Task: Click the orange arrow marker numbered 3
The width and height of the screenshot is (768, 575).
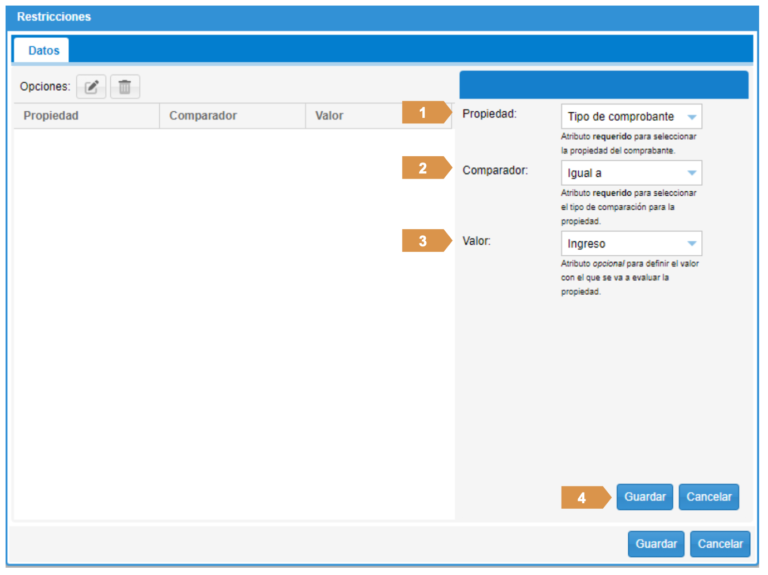Action: click(425, 241)
